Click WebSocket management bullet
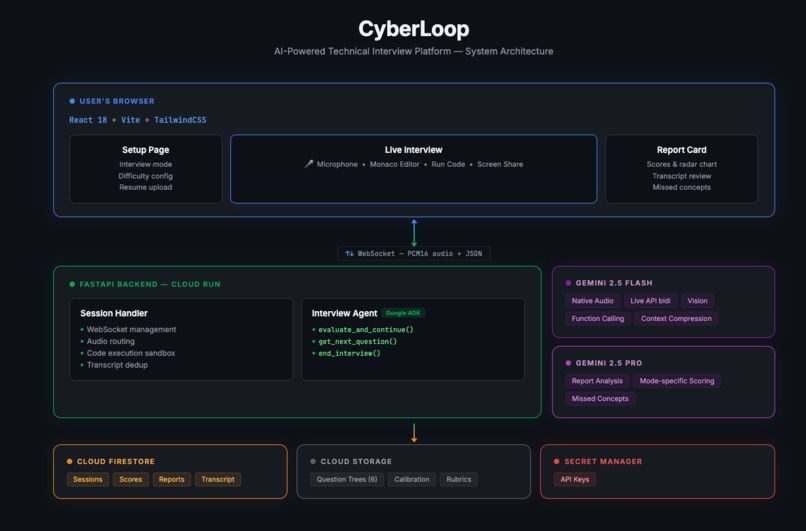Screen dimensions: 806x531 pyautogui.click(x=131, y=329)
